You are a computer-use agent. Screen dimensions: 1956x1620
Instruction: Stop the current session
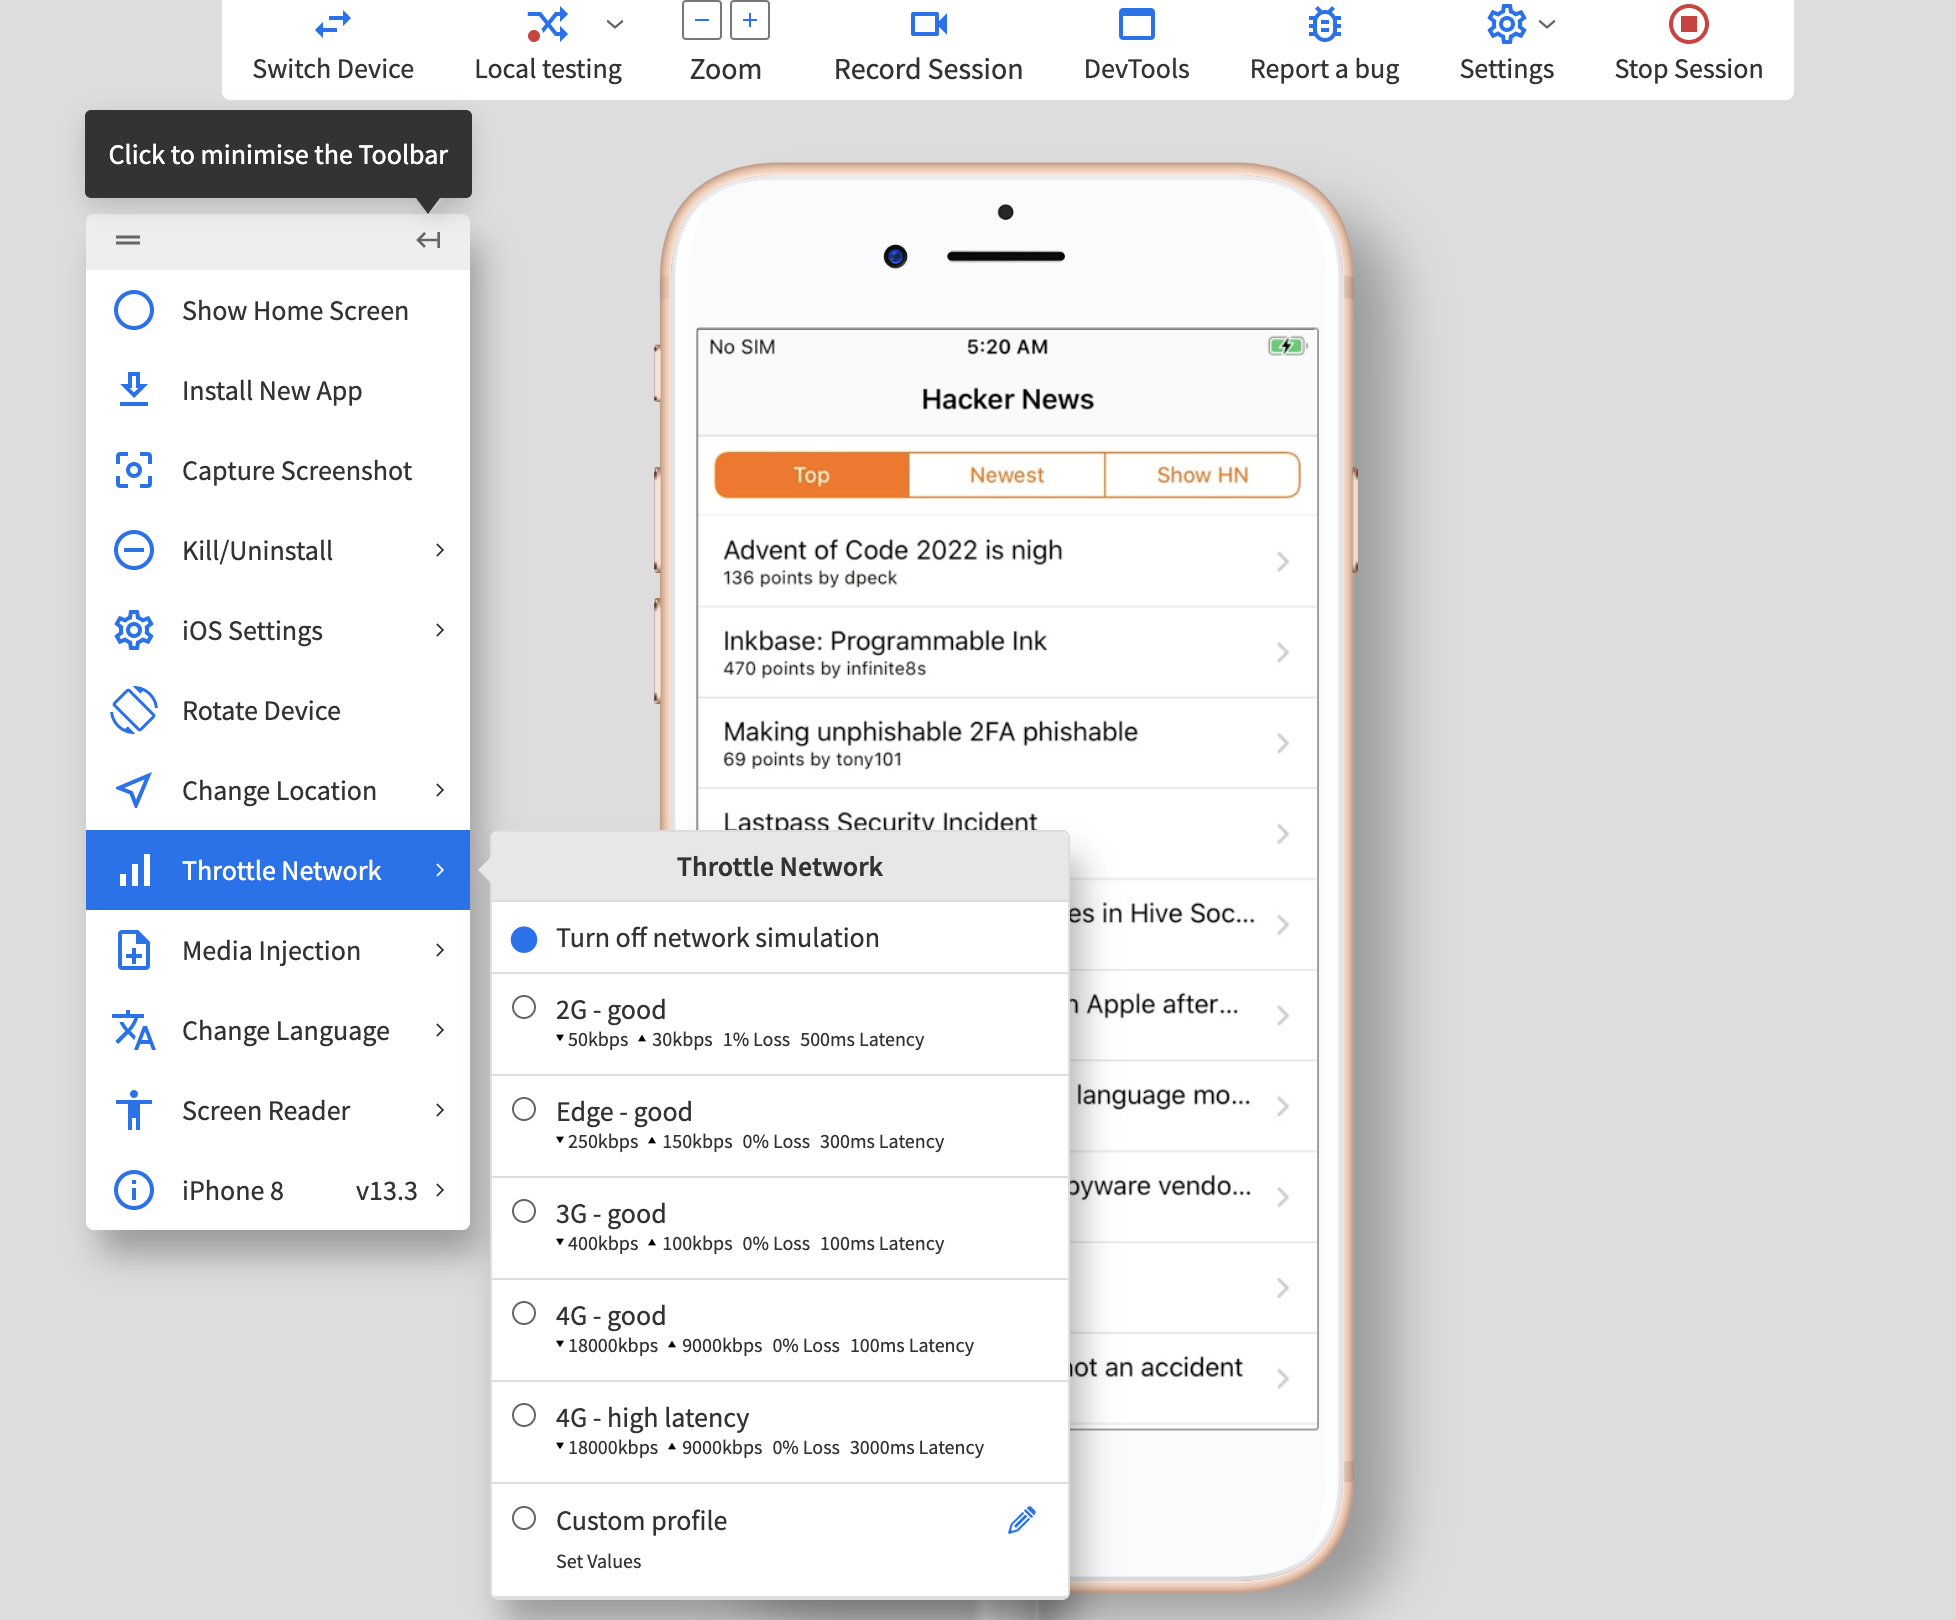coord(1687,24)
